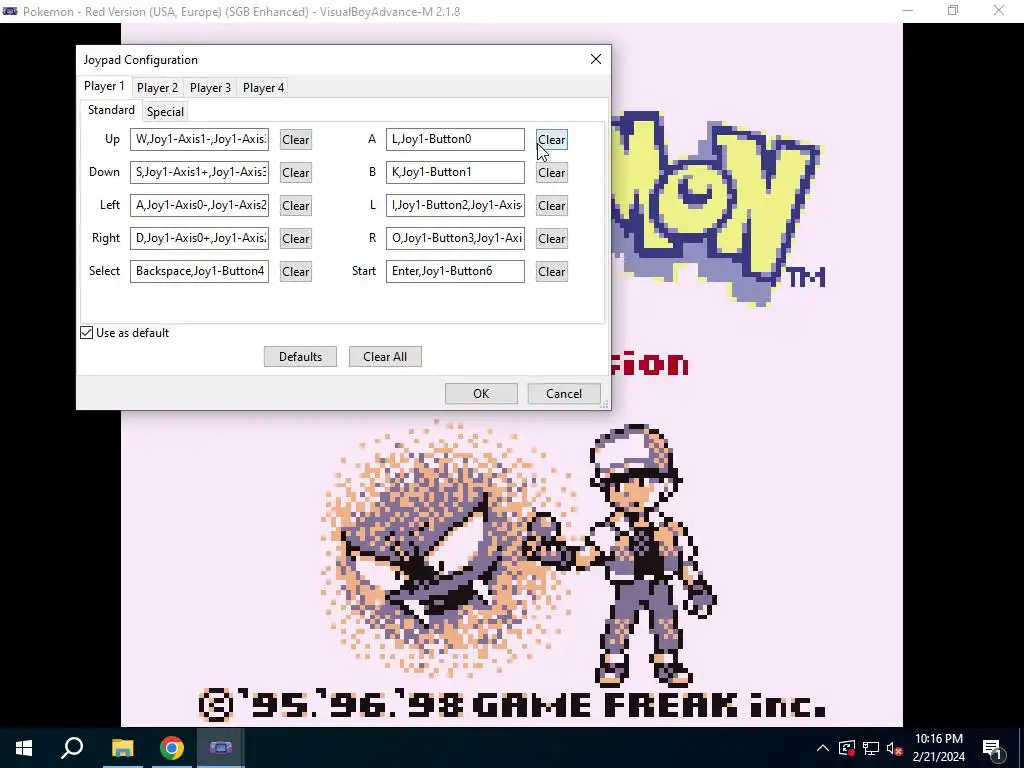Clear the Down key binding
This screenshot has height=768, width=1024.
(x=296, y=172)
